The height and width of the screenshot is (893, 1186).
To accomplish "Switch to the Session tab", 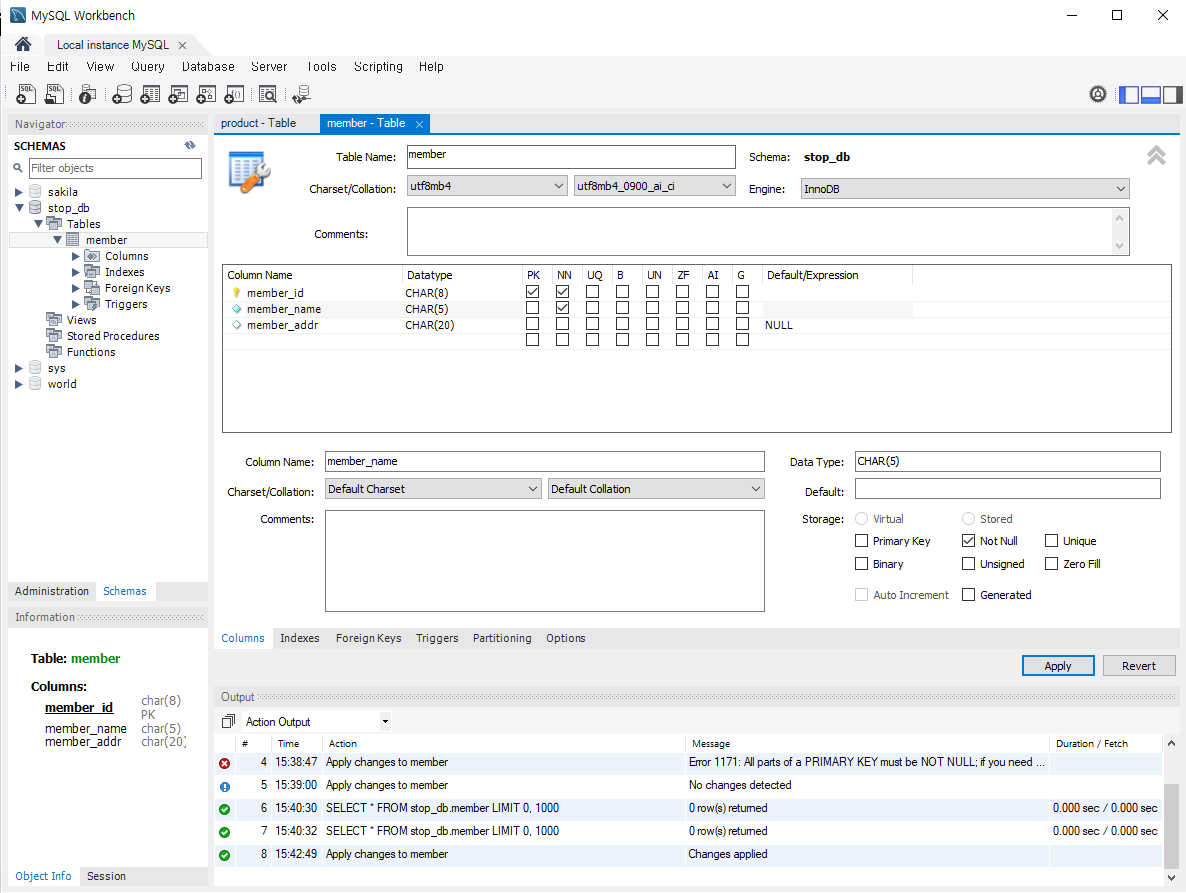I will click(106, 876).
